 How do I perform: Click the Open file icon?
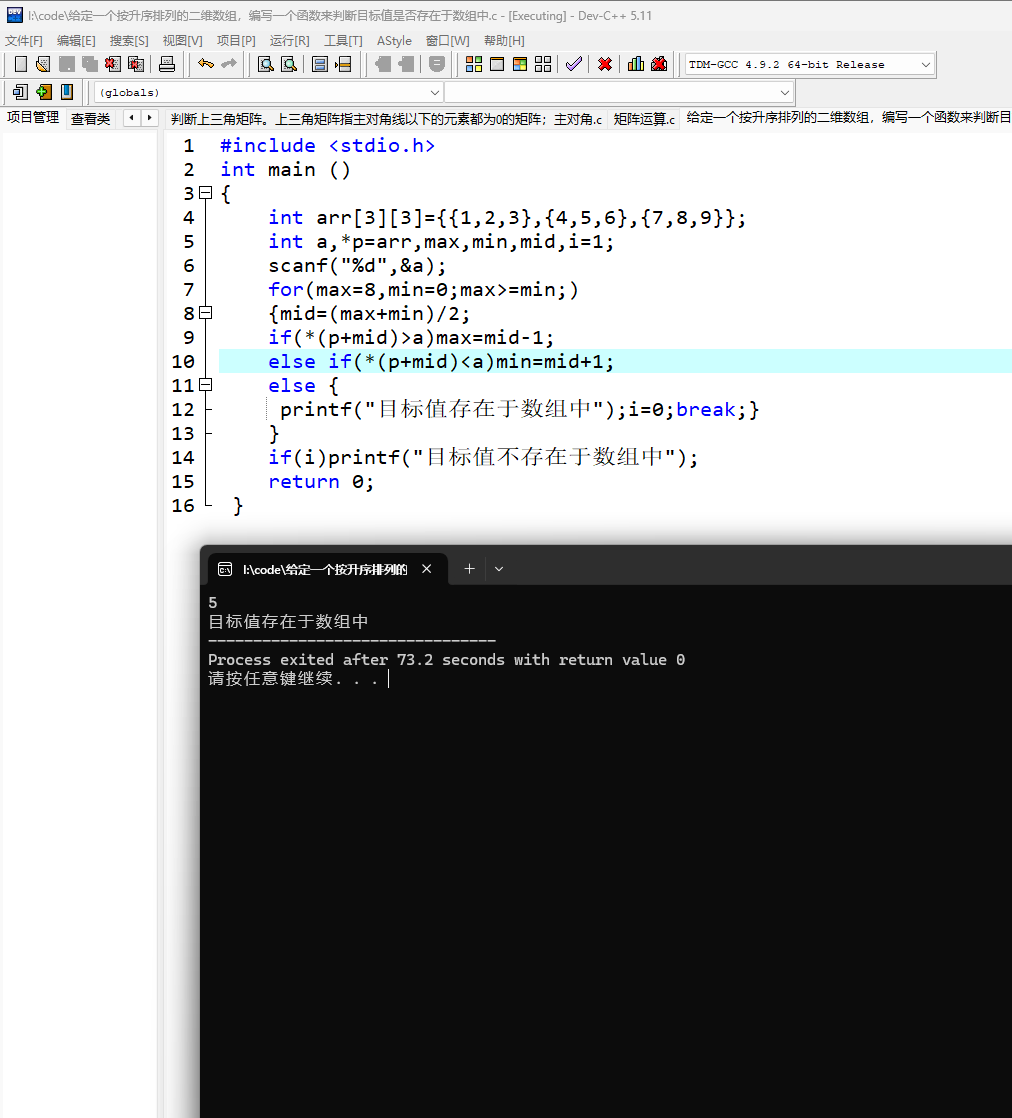43,64
